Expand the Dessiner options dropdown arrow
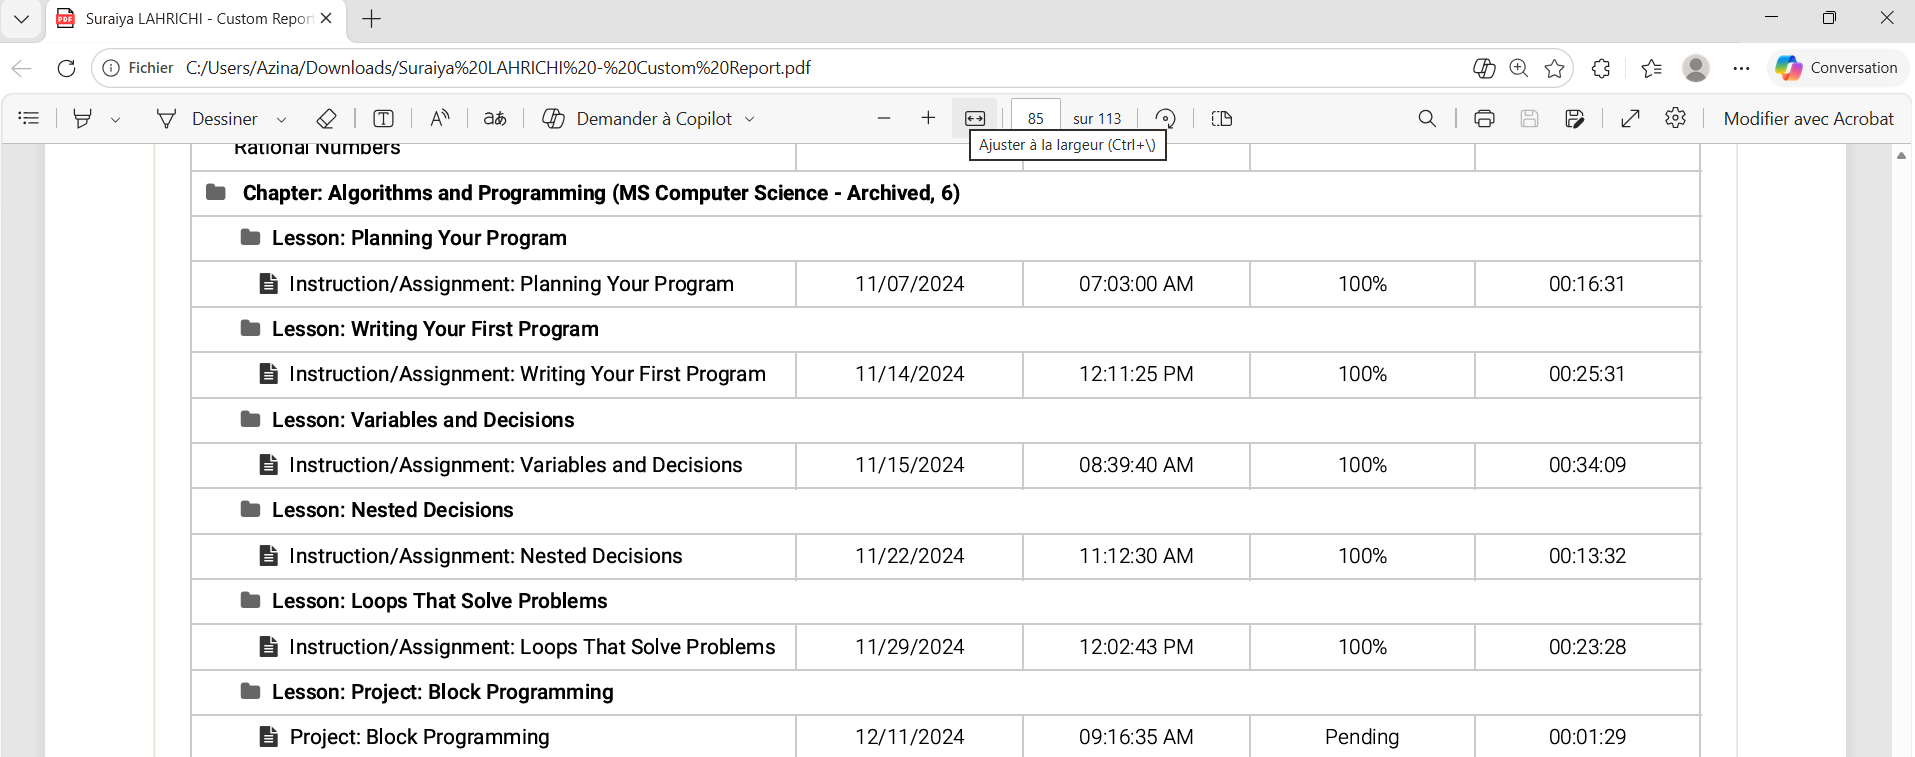This screenshot has height=757, width=1915. [281, 119]
